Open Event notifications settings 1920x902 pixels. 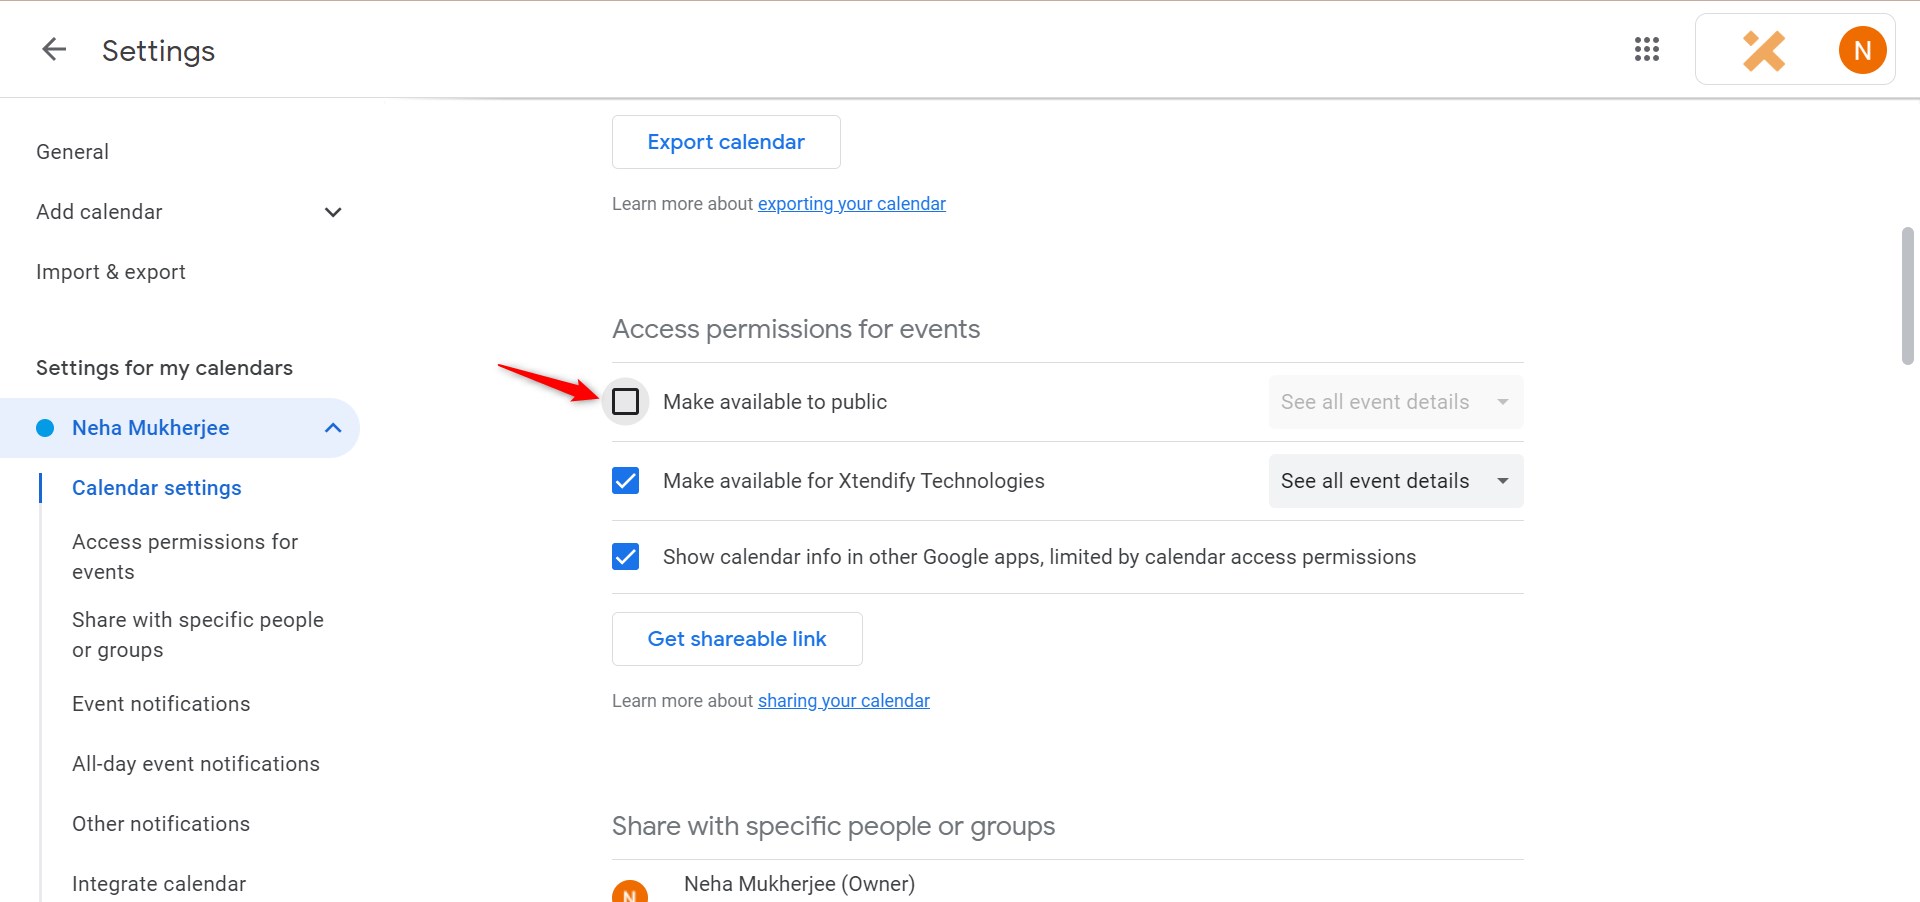(161, 703)
